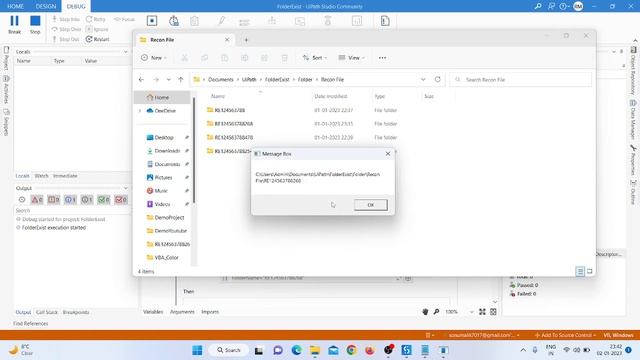The width and height of the screenshot is (640, 360).
Task: Open Videos in Explorer sidebar
Action: 162,204
